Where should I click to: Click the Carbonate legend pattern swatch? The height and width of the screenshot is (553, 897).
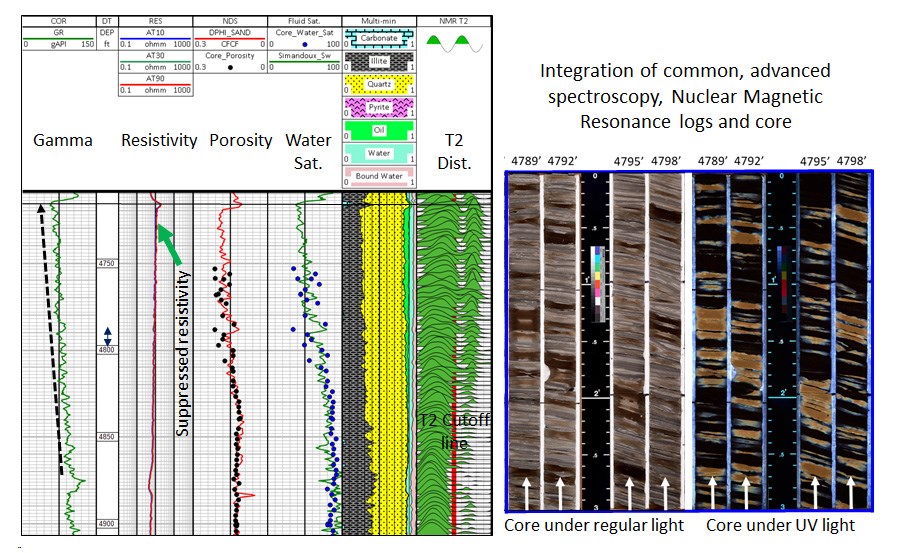click(377, 39)
